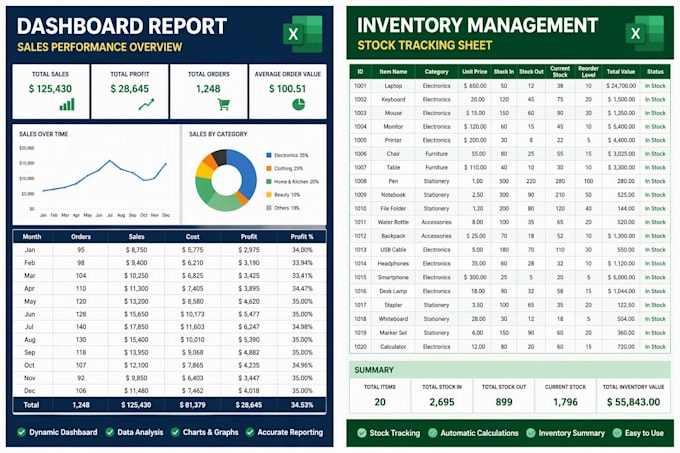Select the orange Clothing 25% legend swatch
680x453 pixels.
[269, 168]
